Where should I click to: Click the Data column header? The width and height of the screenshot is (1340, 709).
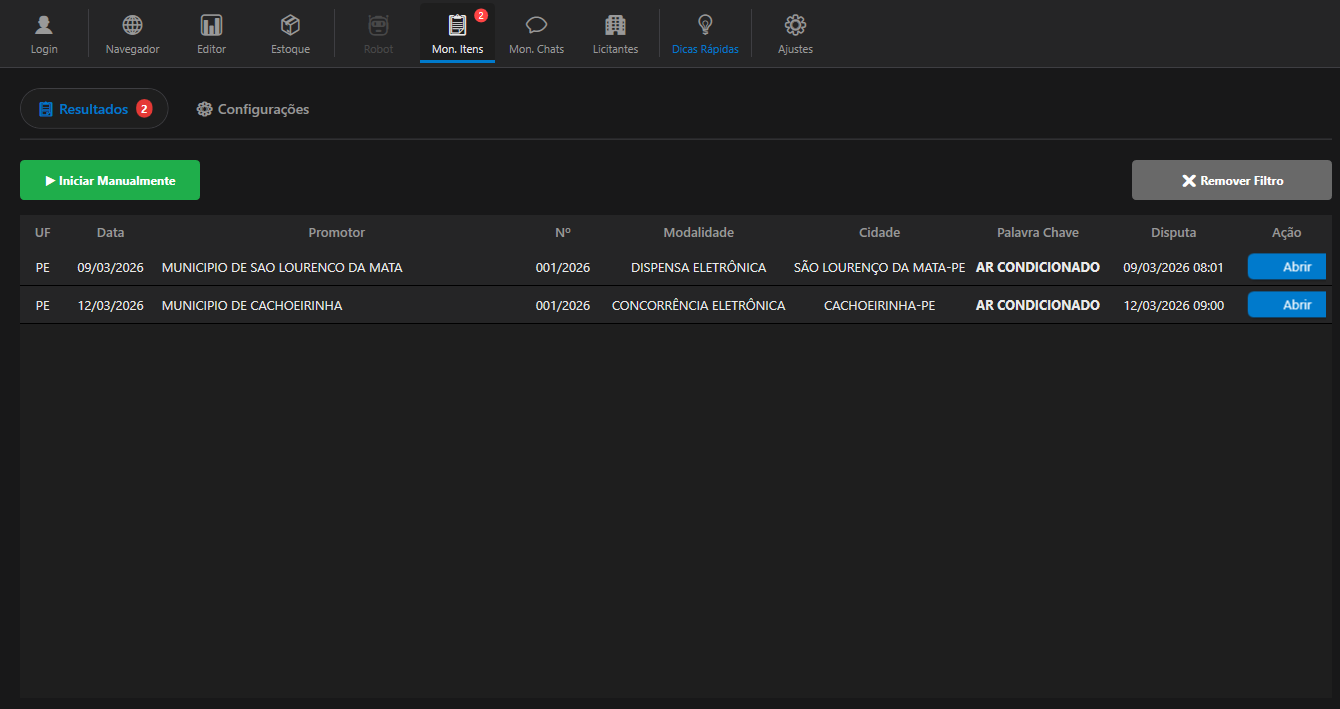pos(110,232)
